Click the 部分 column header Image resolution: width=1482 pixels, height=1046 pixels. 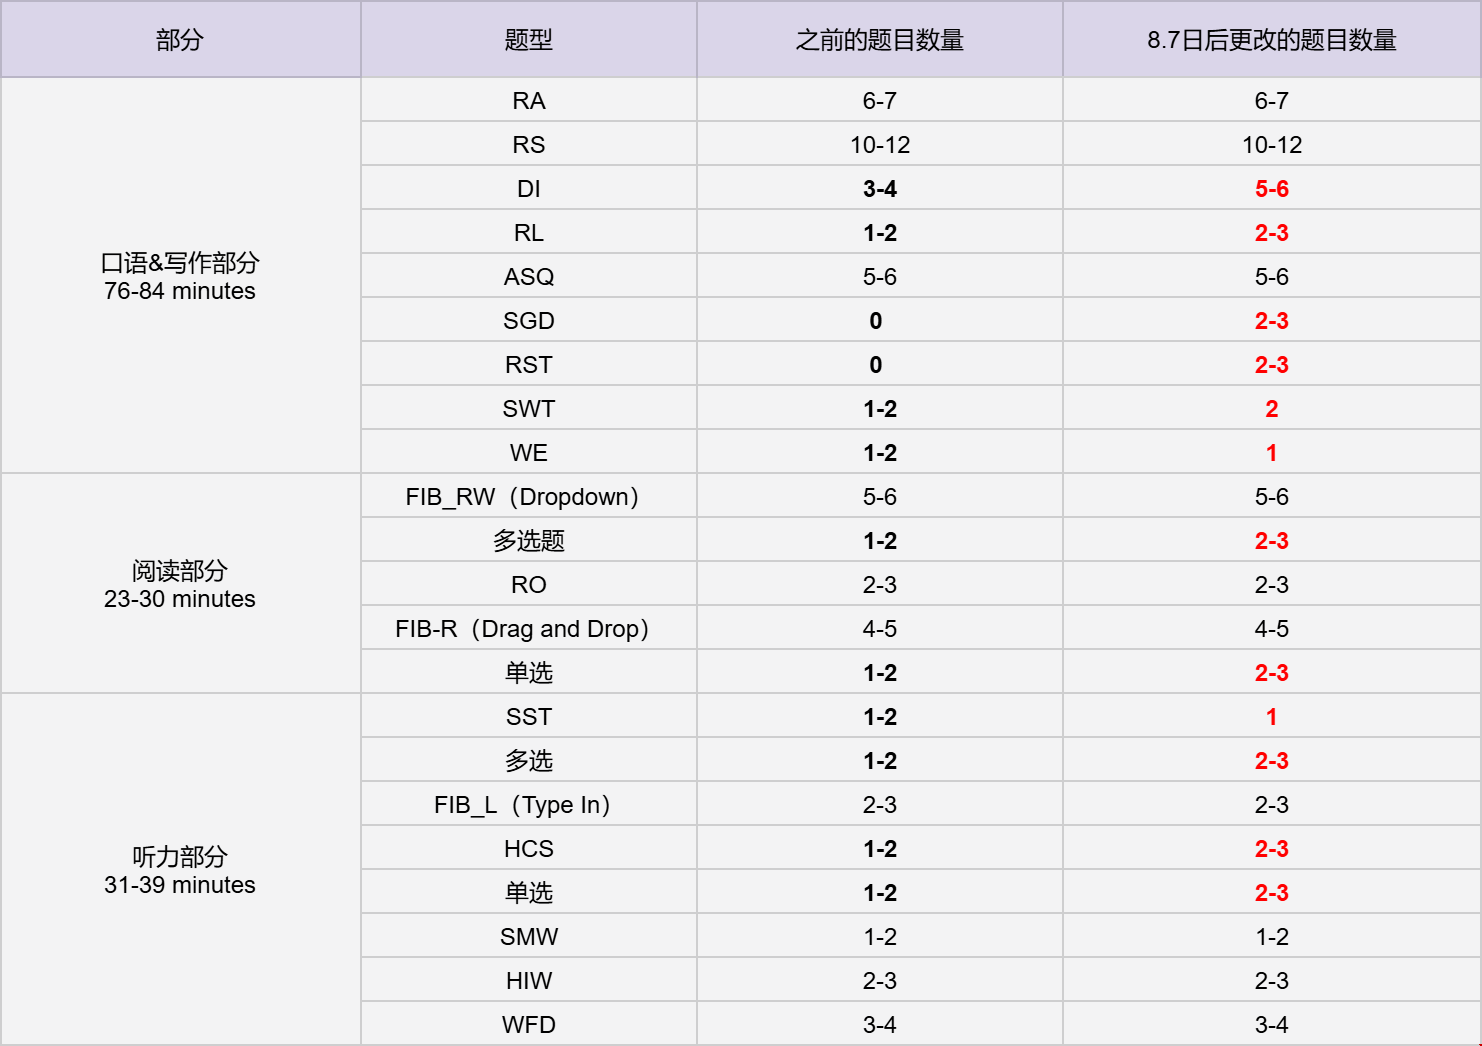coord(180,40)
